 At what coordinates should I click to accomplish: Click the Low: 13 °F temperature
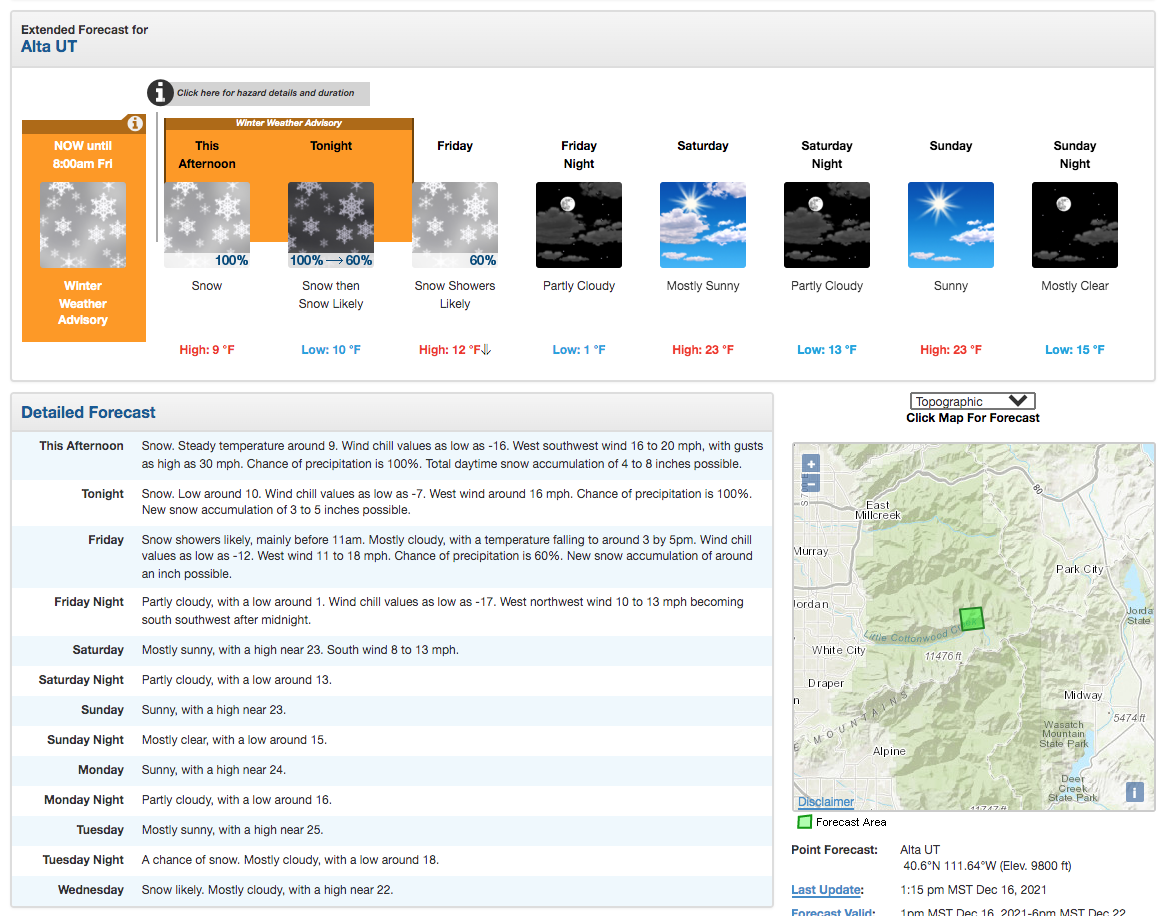click(827, 350)
